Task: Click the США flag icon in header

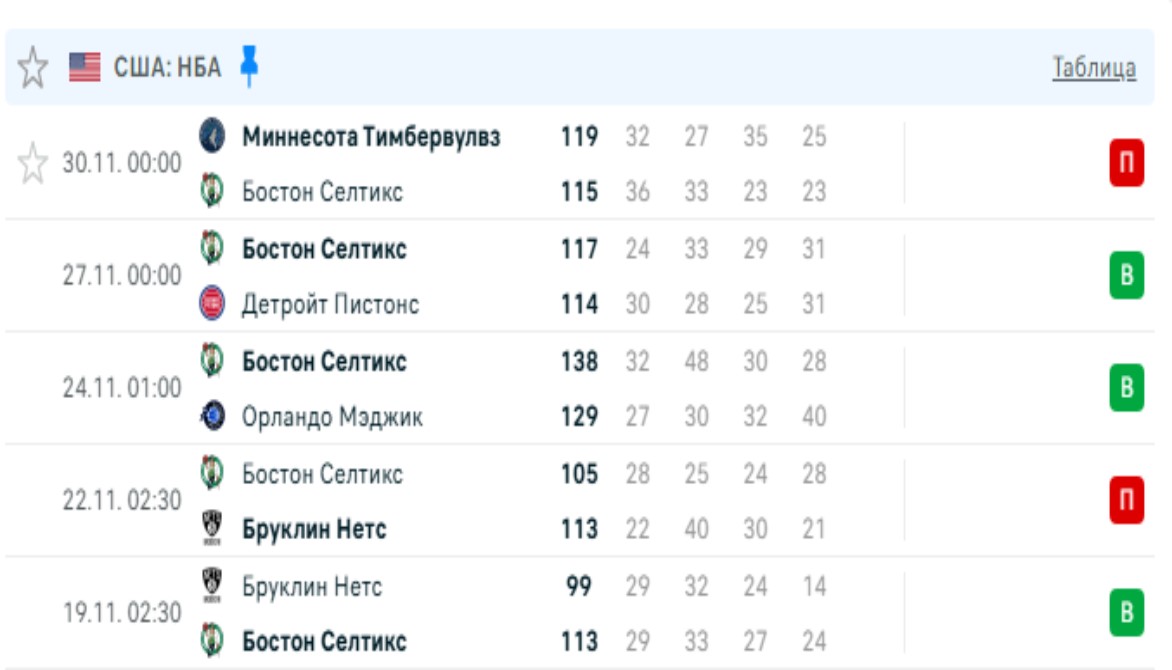Action: (85, 68)
